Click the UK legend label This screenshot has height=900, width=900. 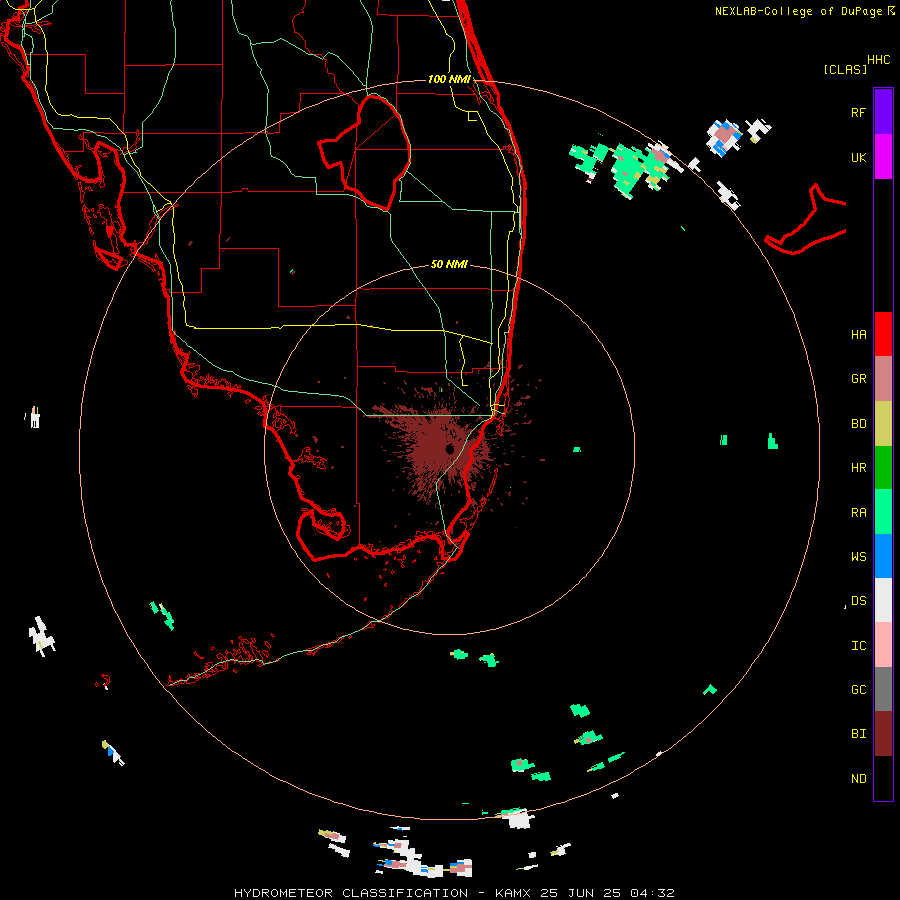(858, 158)
